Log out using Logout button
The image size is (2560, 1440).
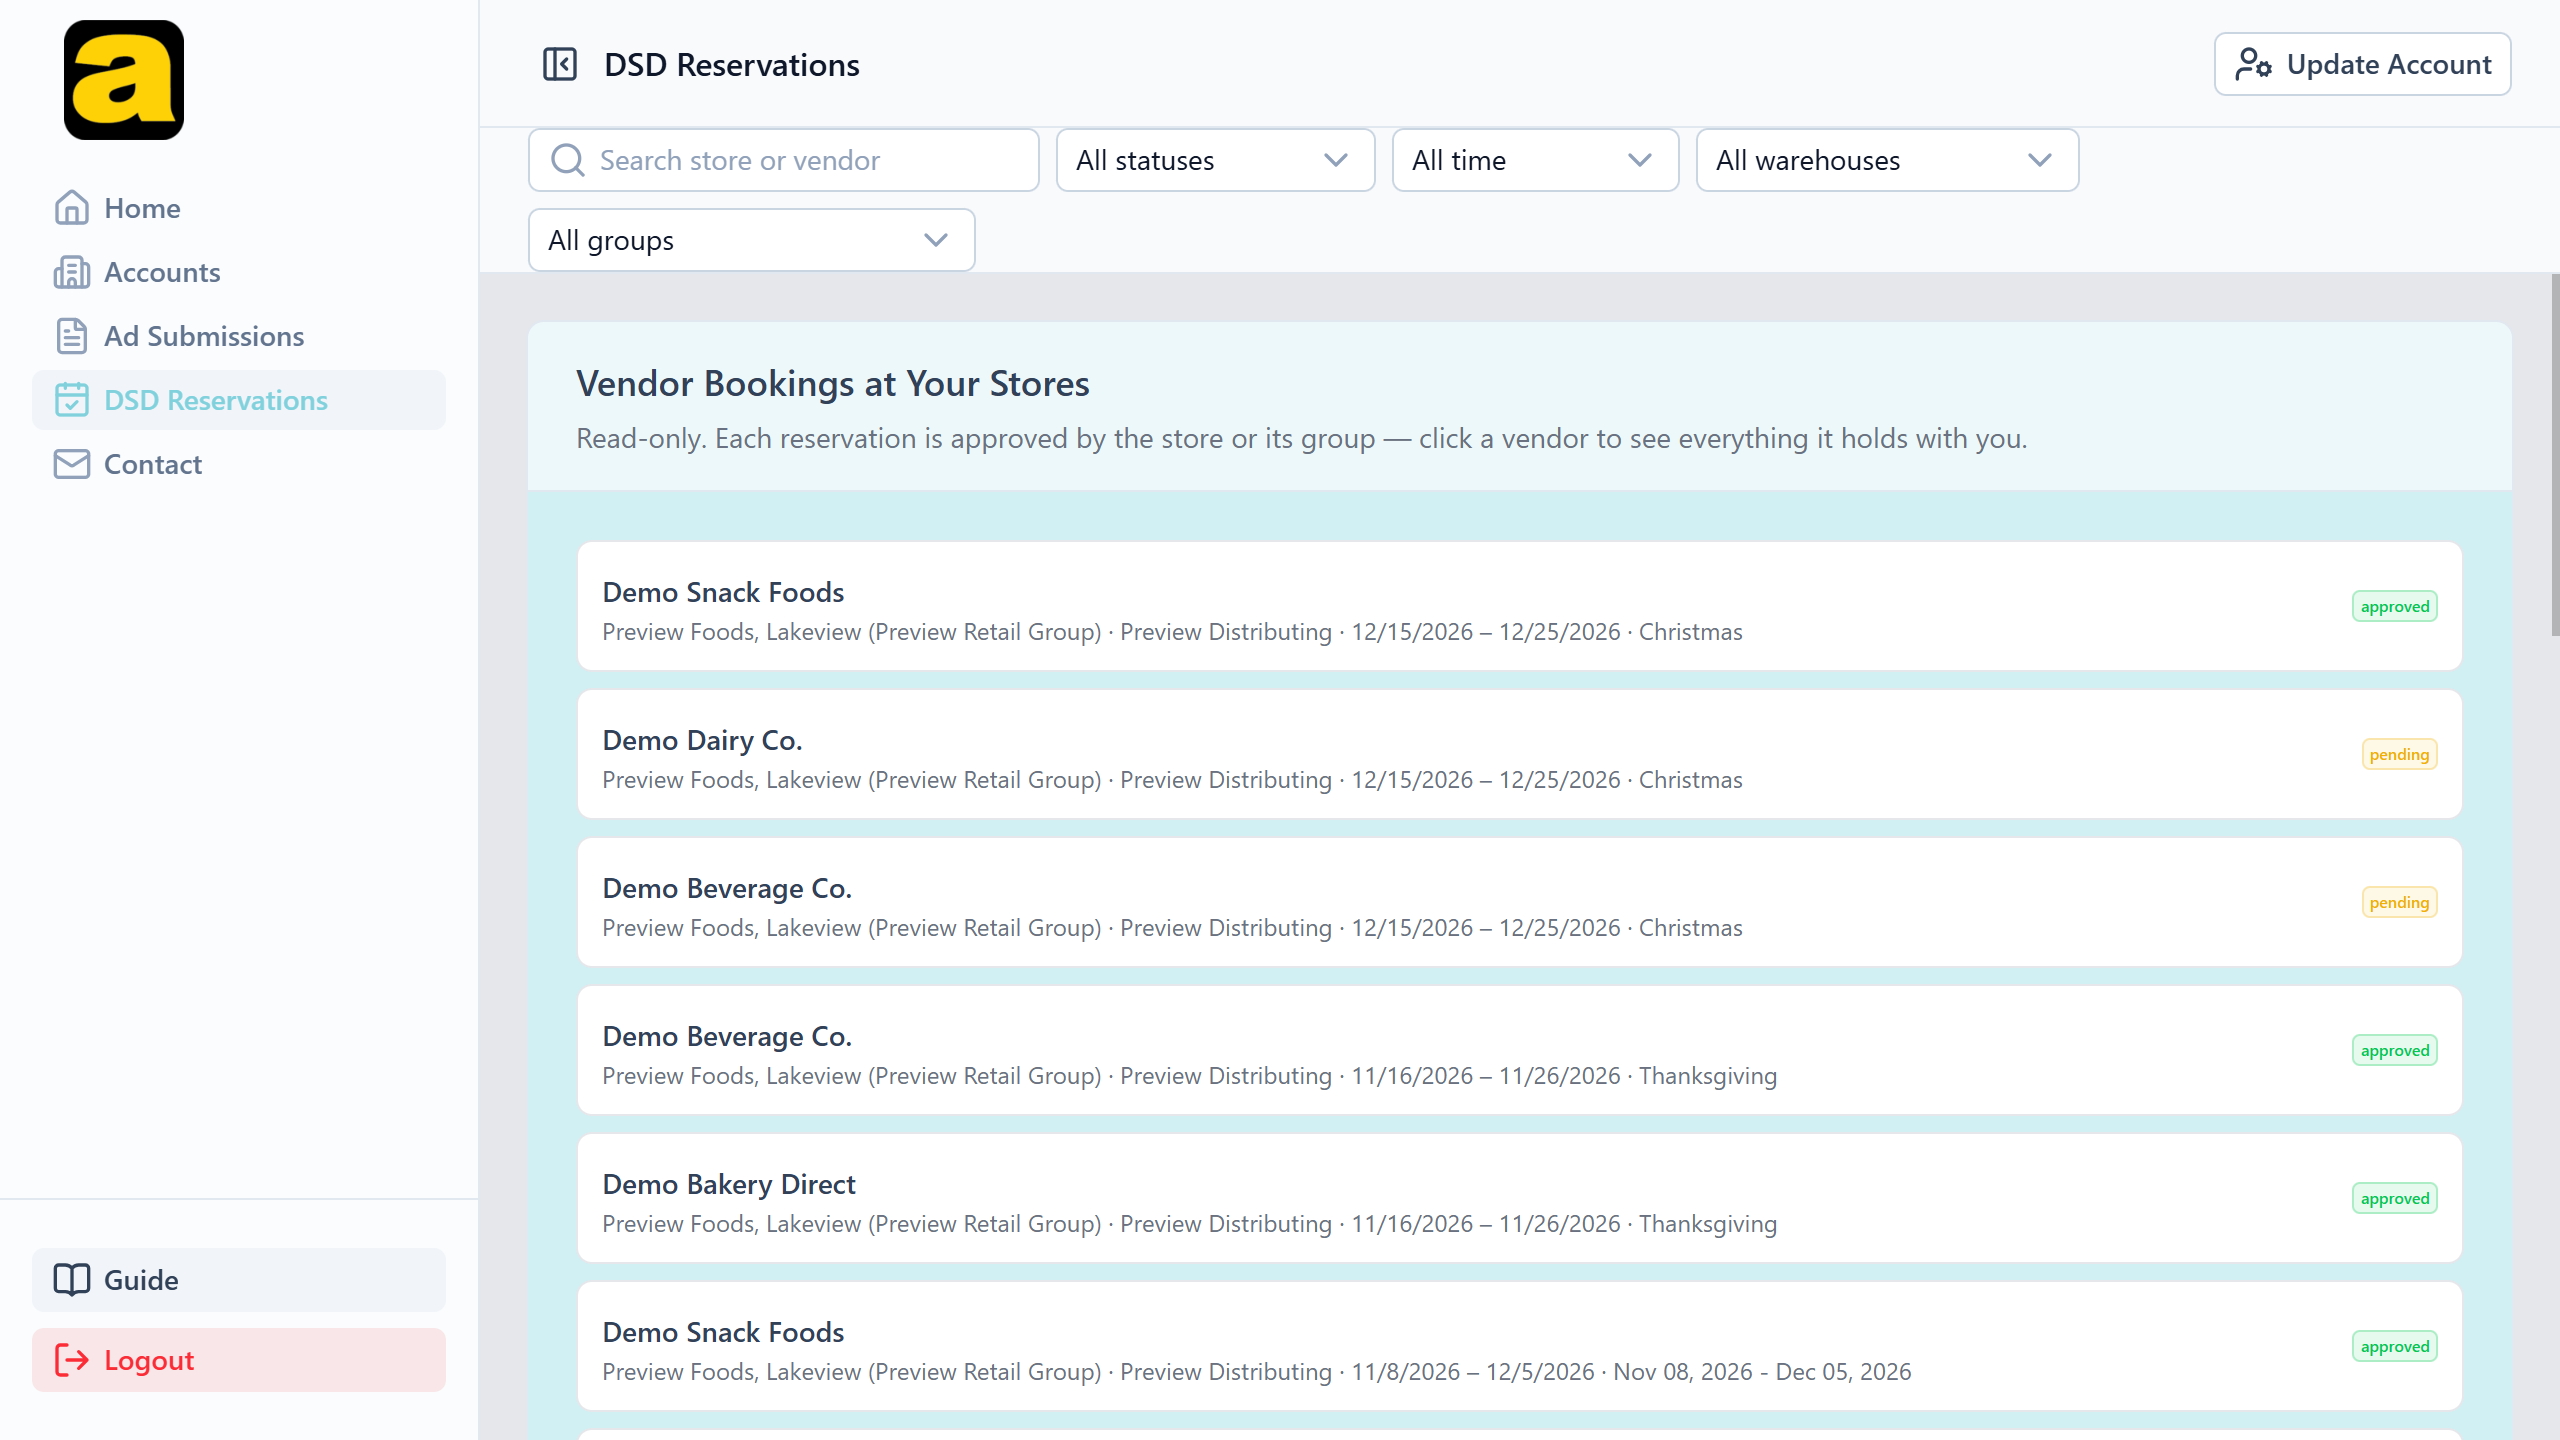click(239, 1360)
